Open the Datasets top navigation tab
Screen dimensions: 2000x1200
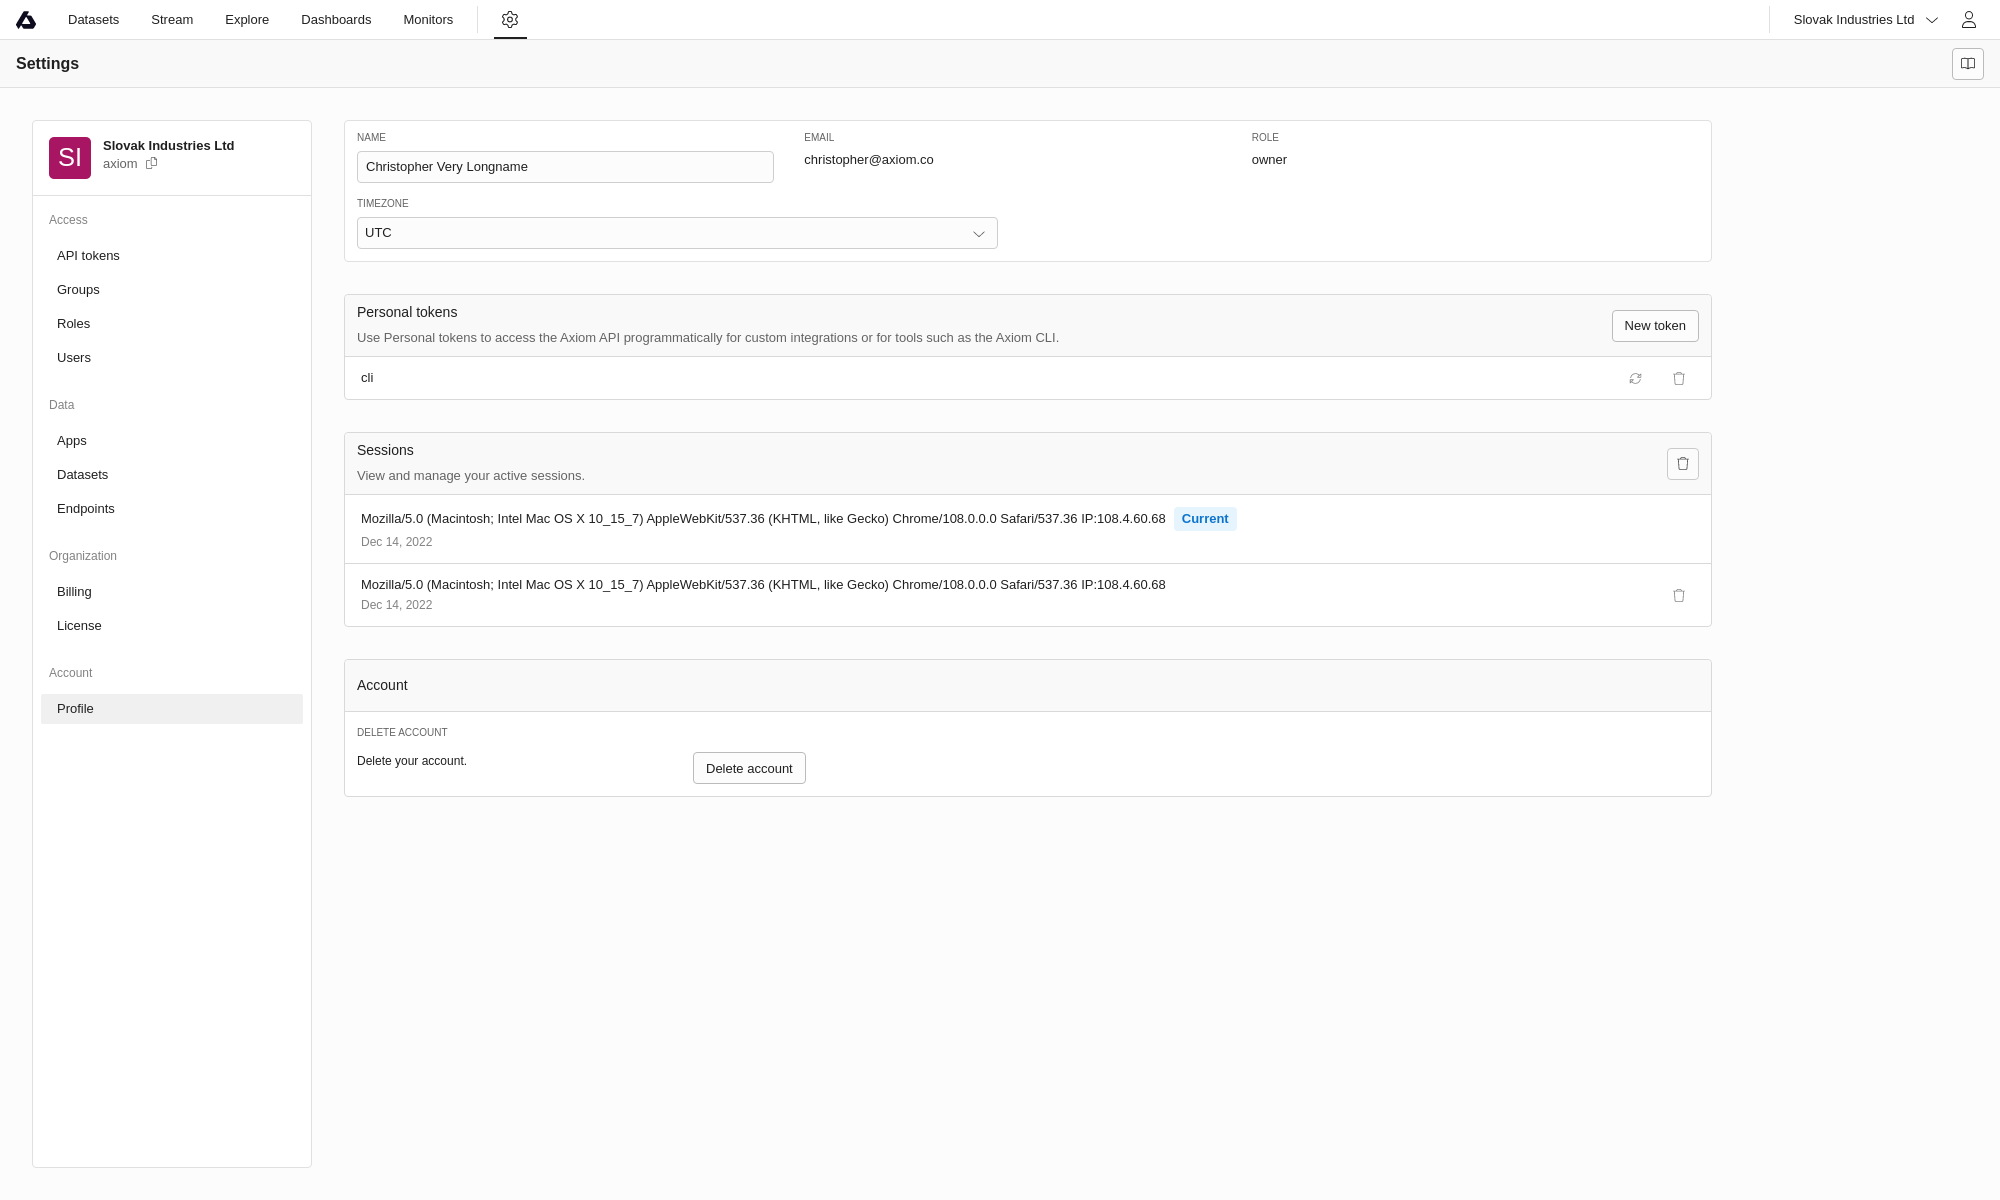pyautogui.click(x=93, y=20)
